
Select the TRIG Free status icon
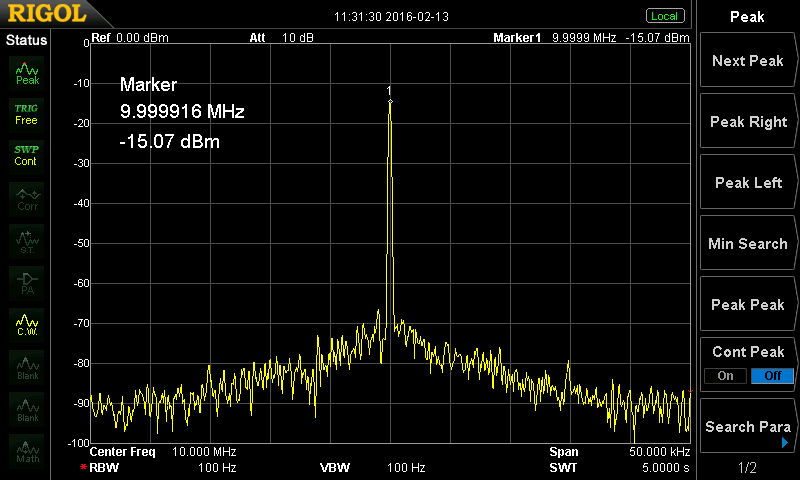[26, 113]
